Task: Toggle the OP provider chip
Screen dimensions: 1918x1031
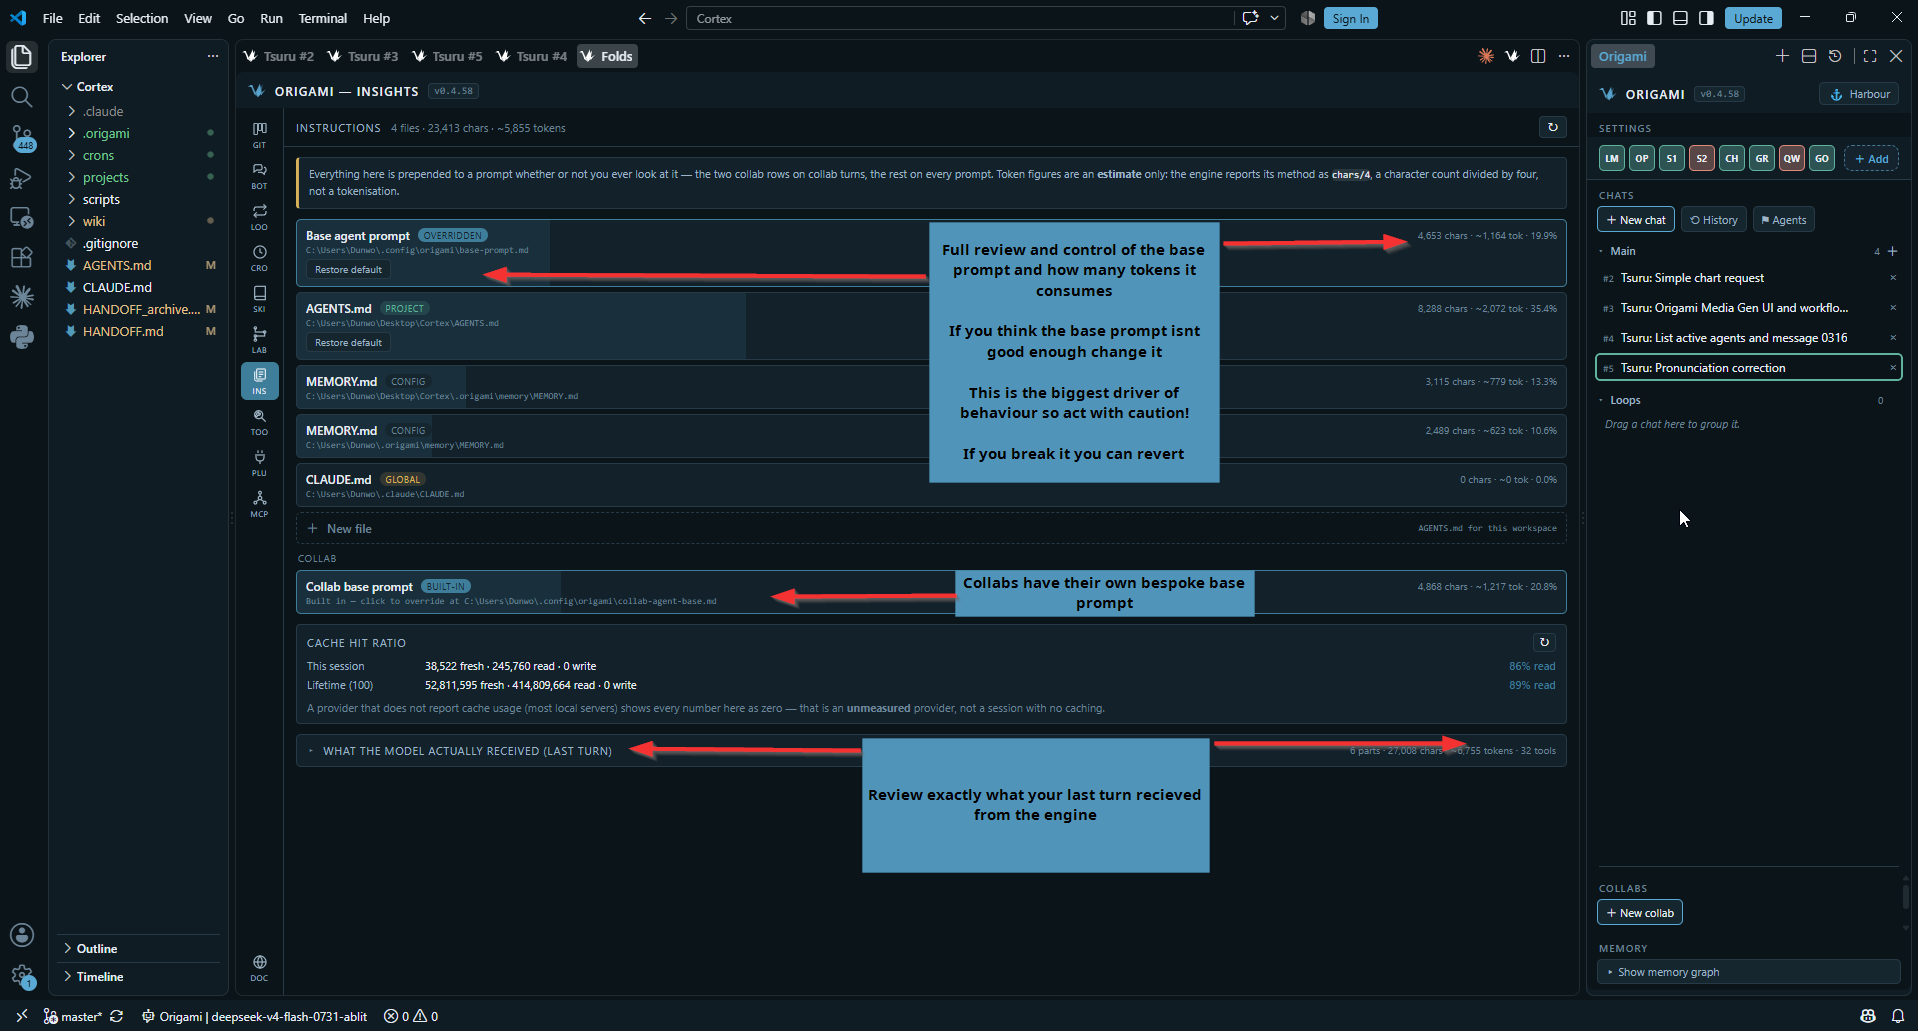Action: coord(1642,158)
